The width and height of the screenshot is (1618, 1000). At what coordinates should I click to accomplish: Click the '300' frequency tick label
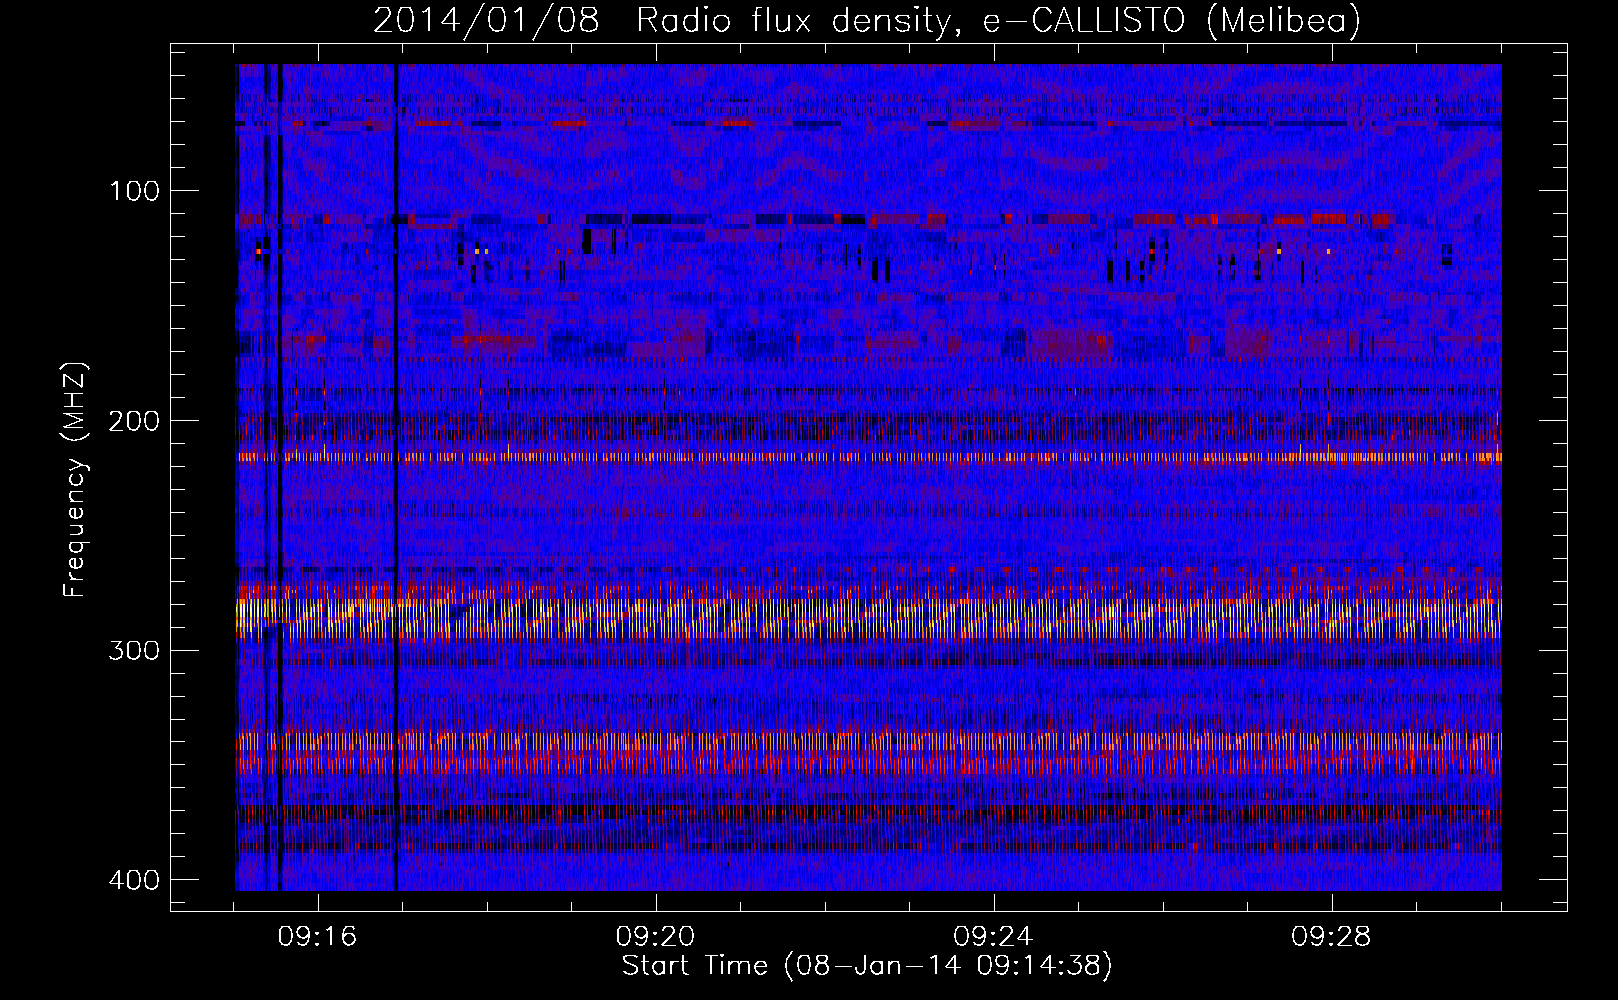coord(133,651)
